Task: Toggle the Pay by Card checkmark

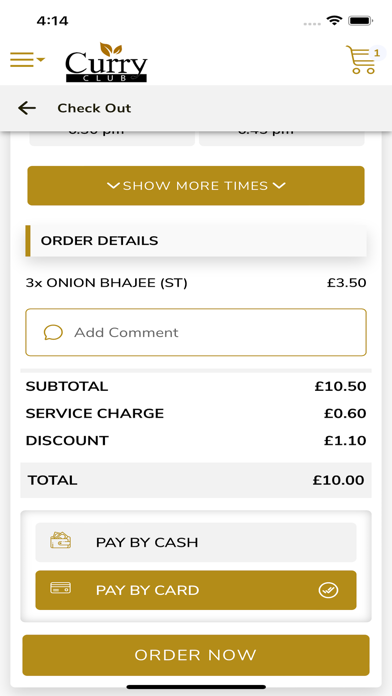Action: (328, 590)
